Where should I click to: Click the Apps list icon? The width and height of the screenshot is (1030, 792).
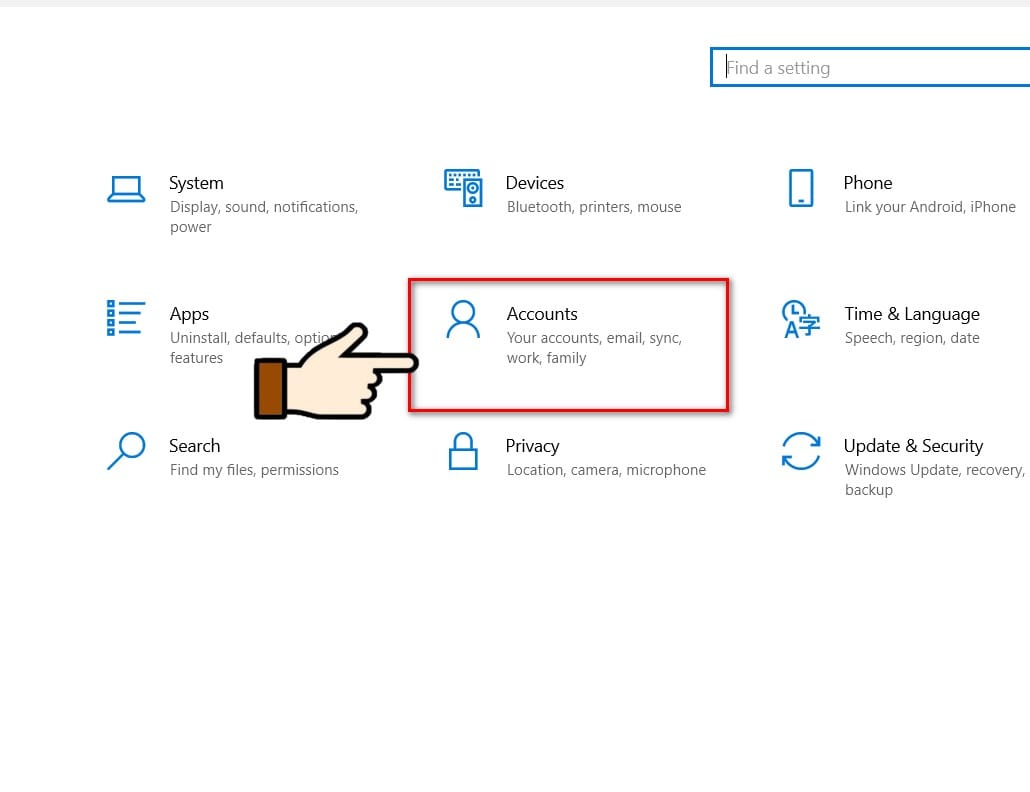click(125, 318)
